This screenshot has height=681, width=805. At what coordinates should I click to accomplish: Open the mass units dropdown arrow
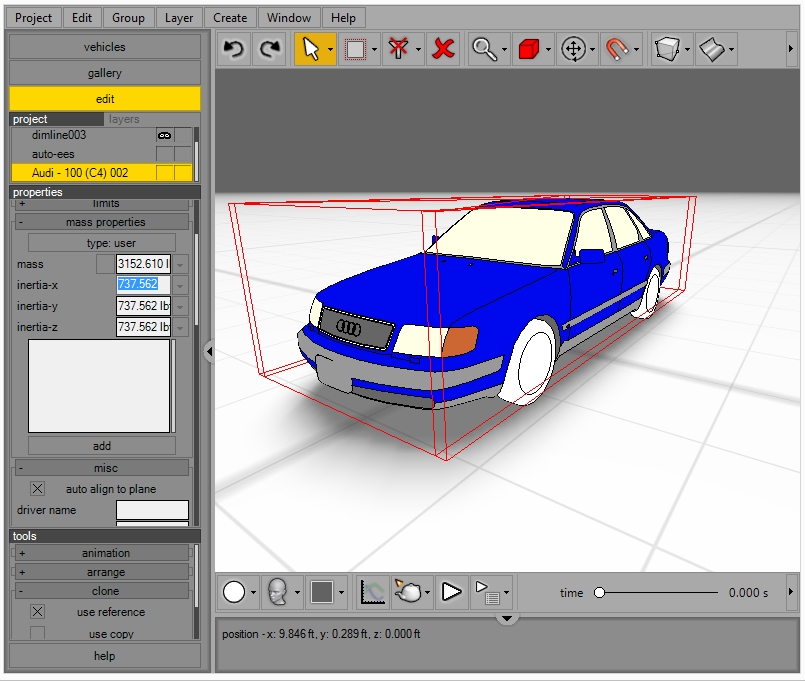(180, 264)
